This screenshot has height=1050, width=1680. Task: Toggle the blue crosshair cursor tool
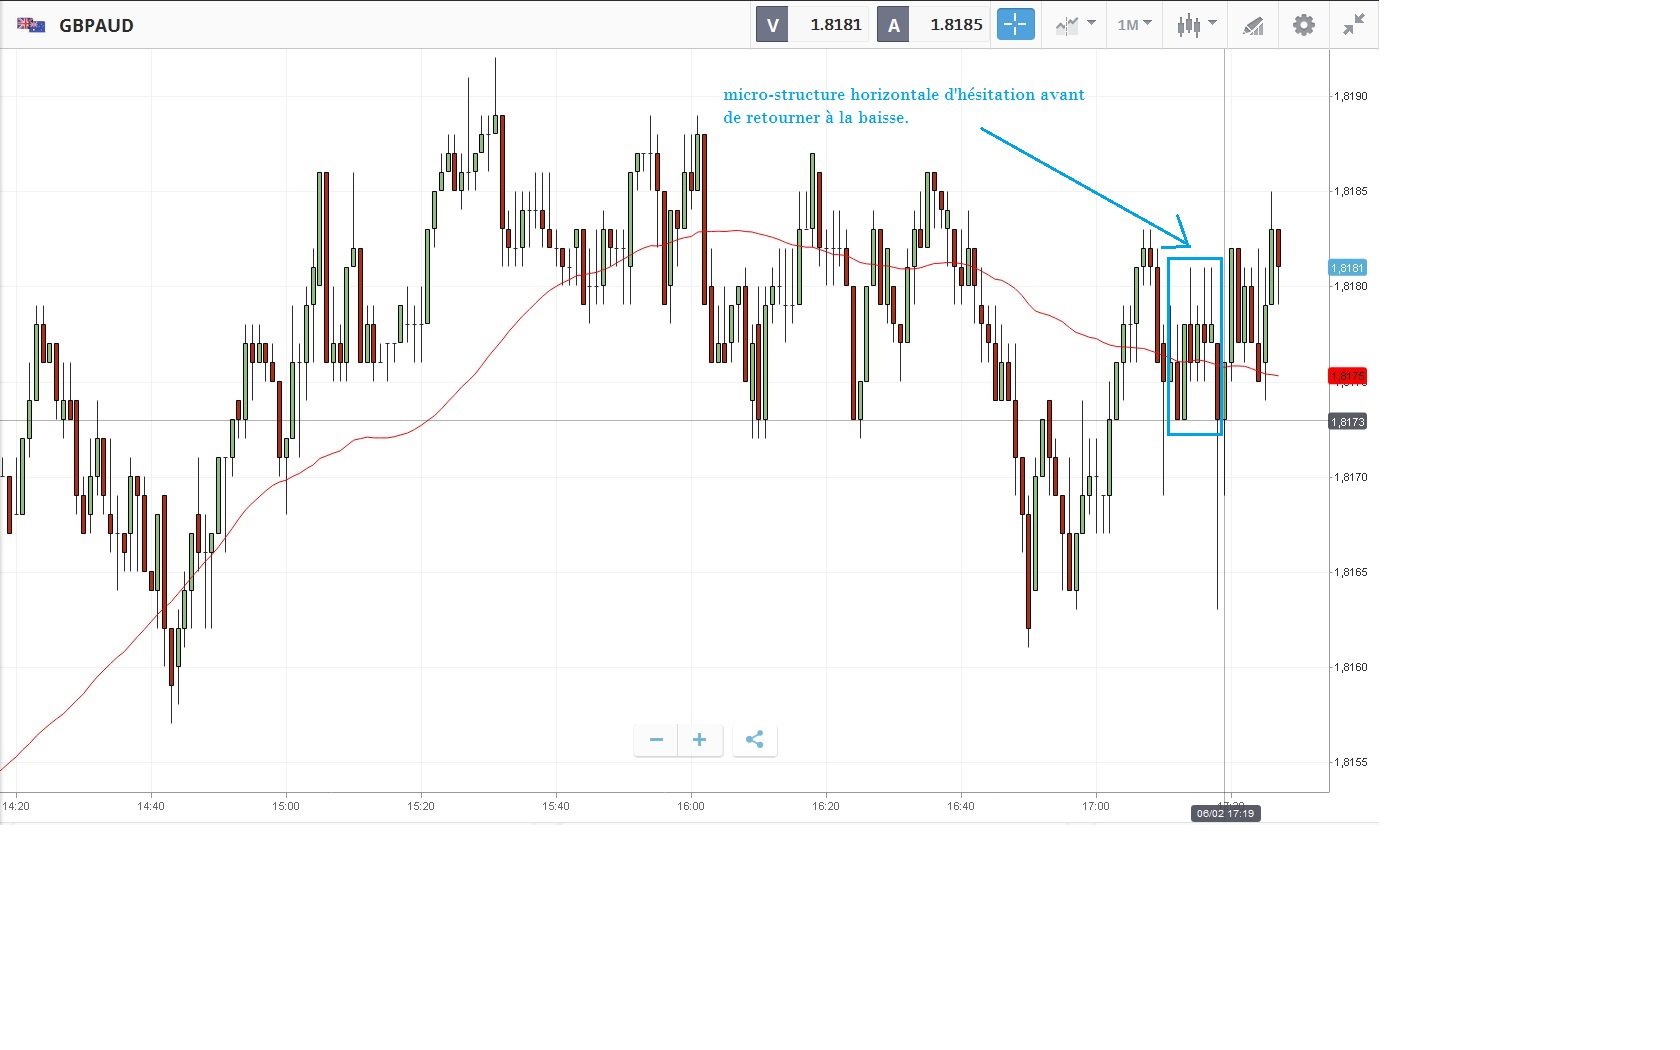(1015, 25)
